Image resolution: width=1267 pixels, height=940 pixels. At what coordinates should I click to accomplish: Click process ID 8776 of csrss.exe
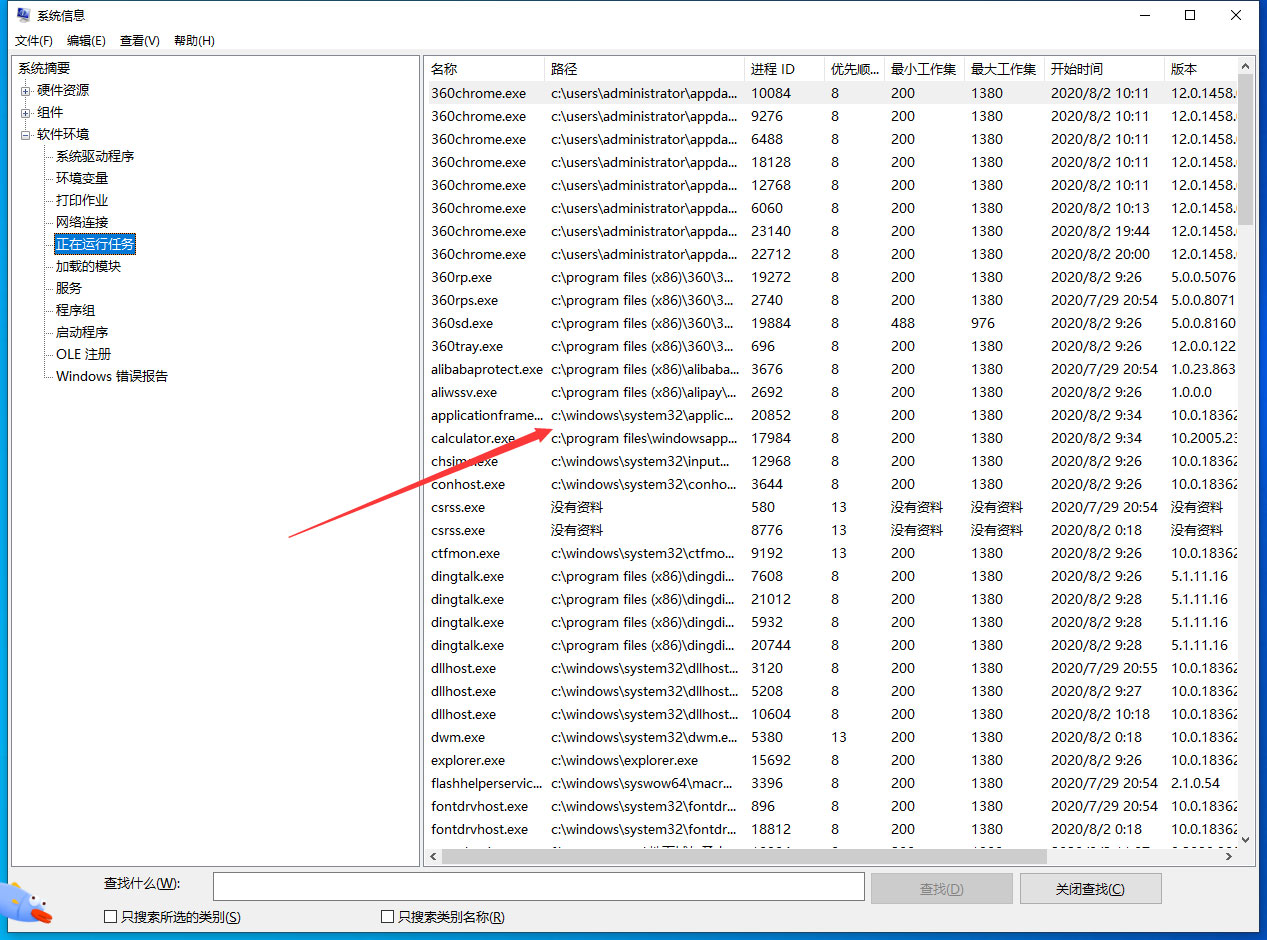pos(767,530)
